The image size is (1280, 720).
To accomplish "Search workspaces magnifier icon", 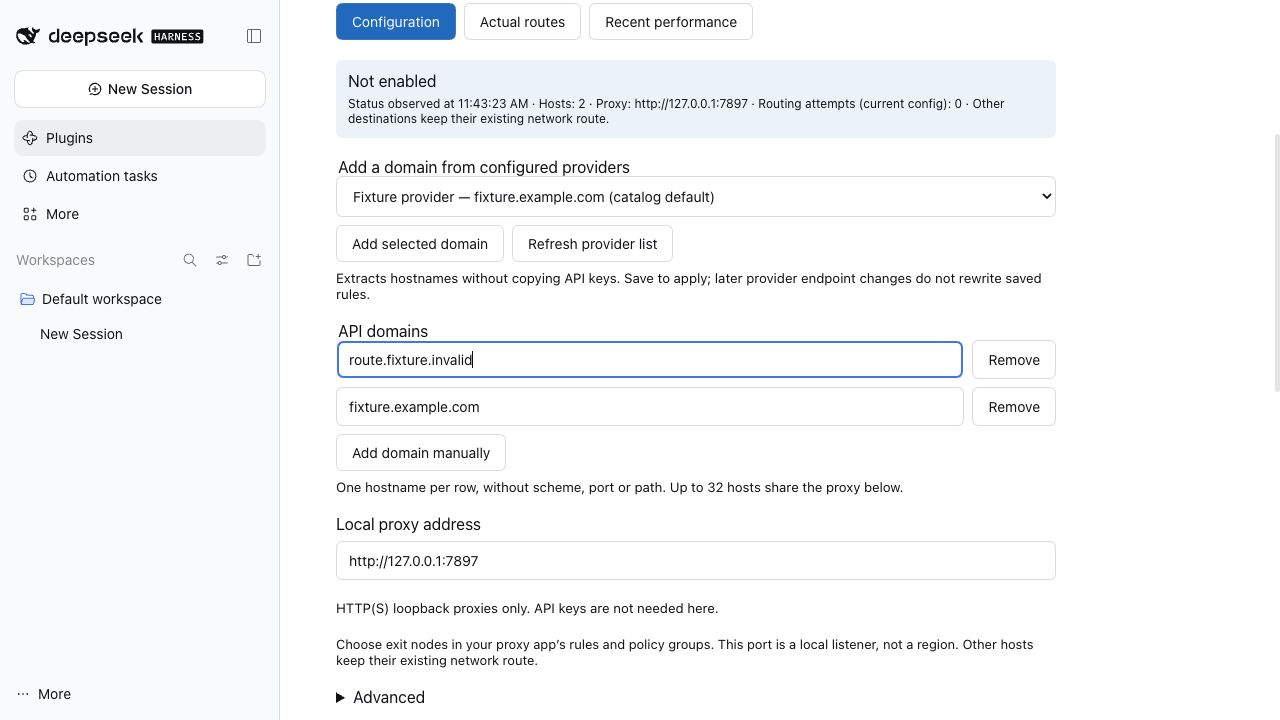I will (190, 260).
